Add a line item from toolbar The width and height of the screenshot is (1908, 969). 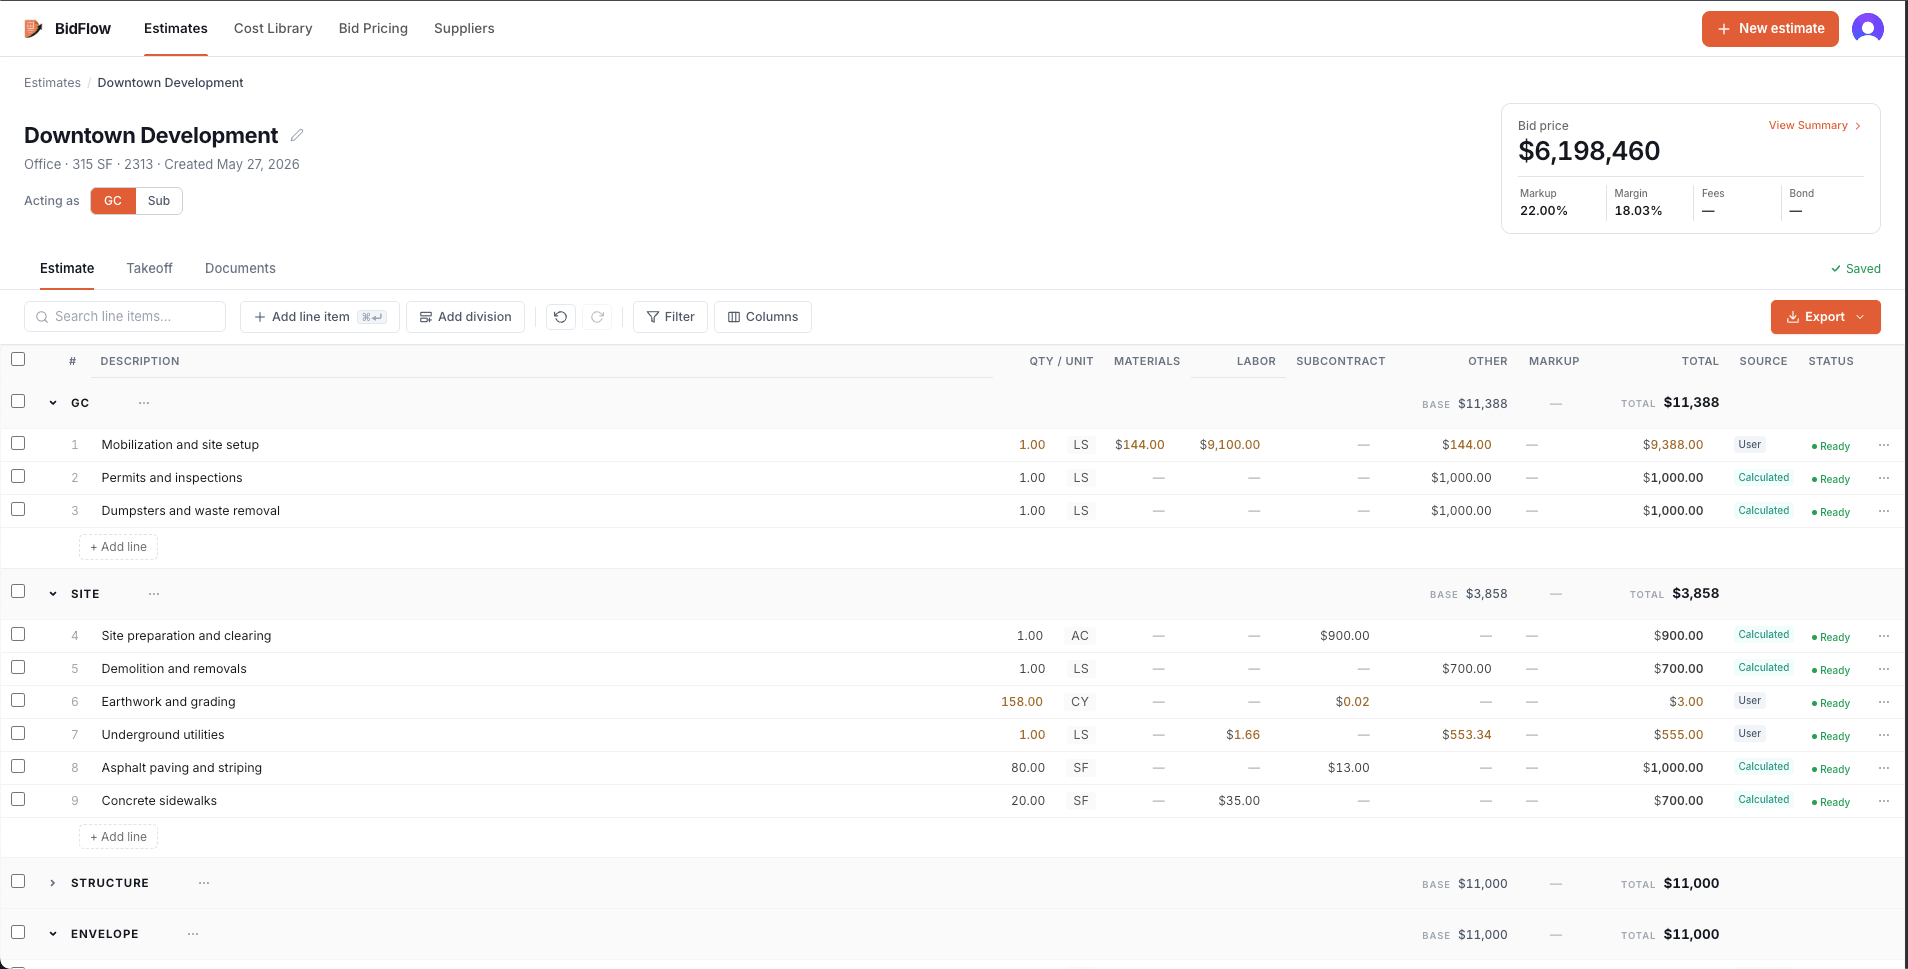click(x=320, y=317)
